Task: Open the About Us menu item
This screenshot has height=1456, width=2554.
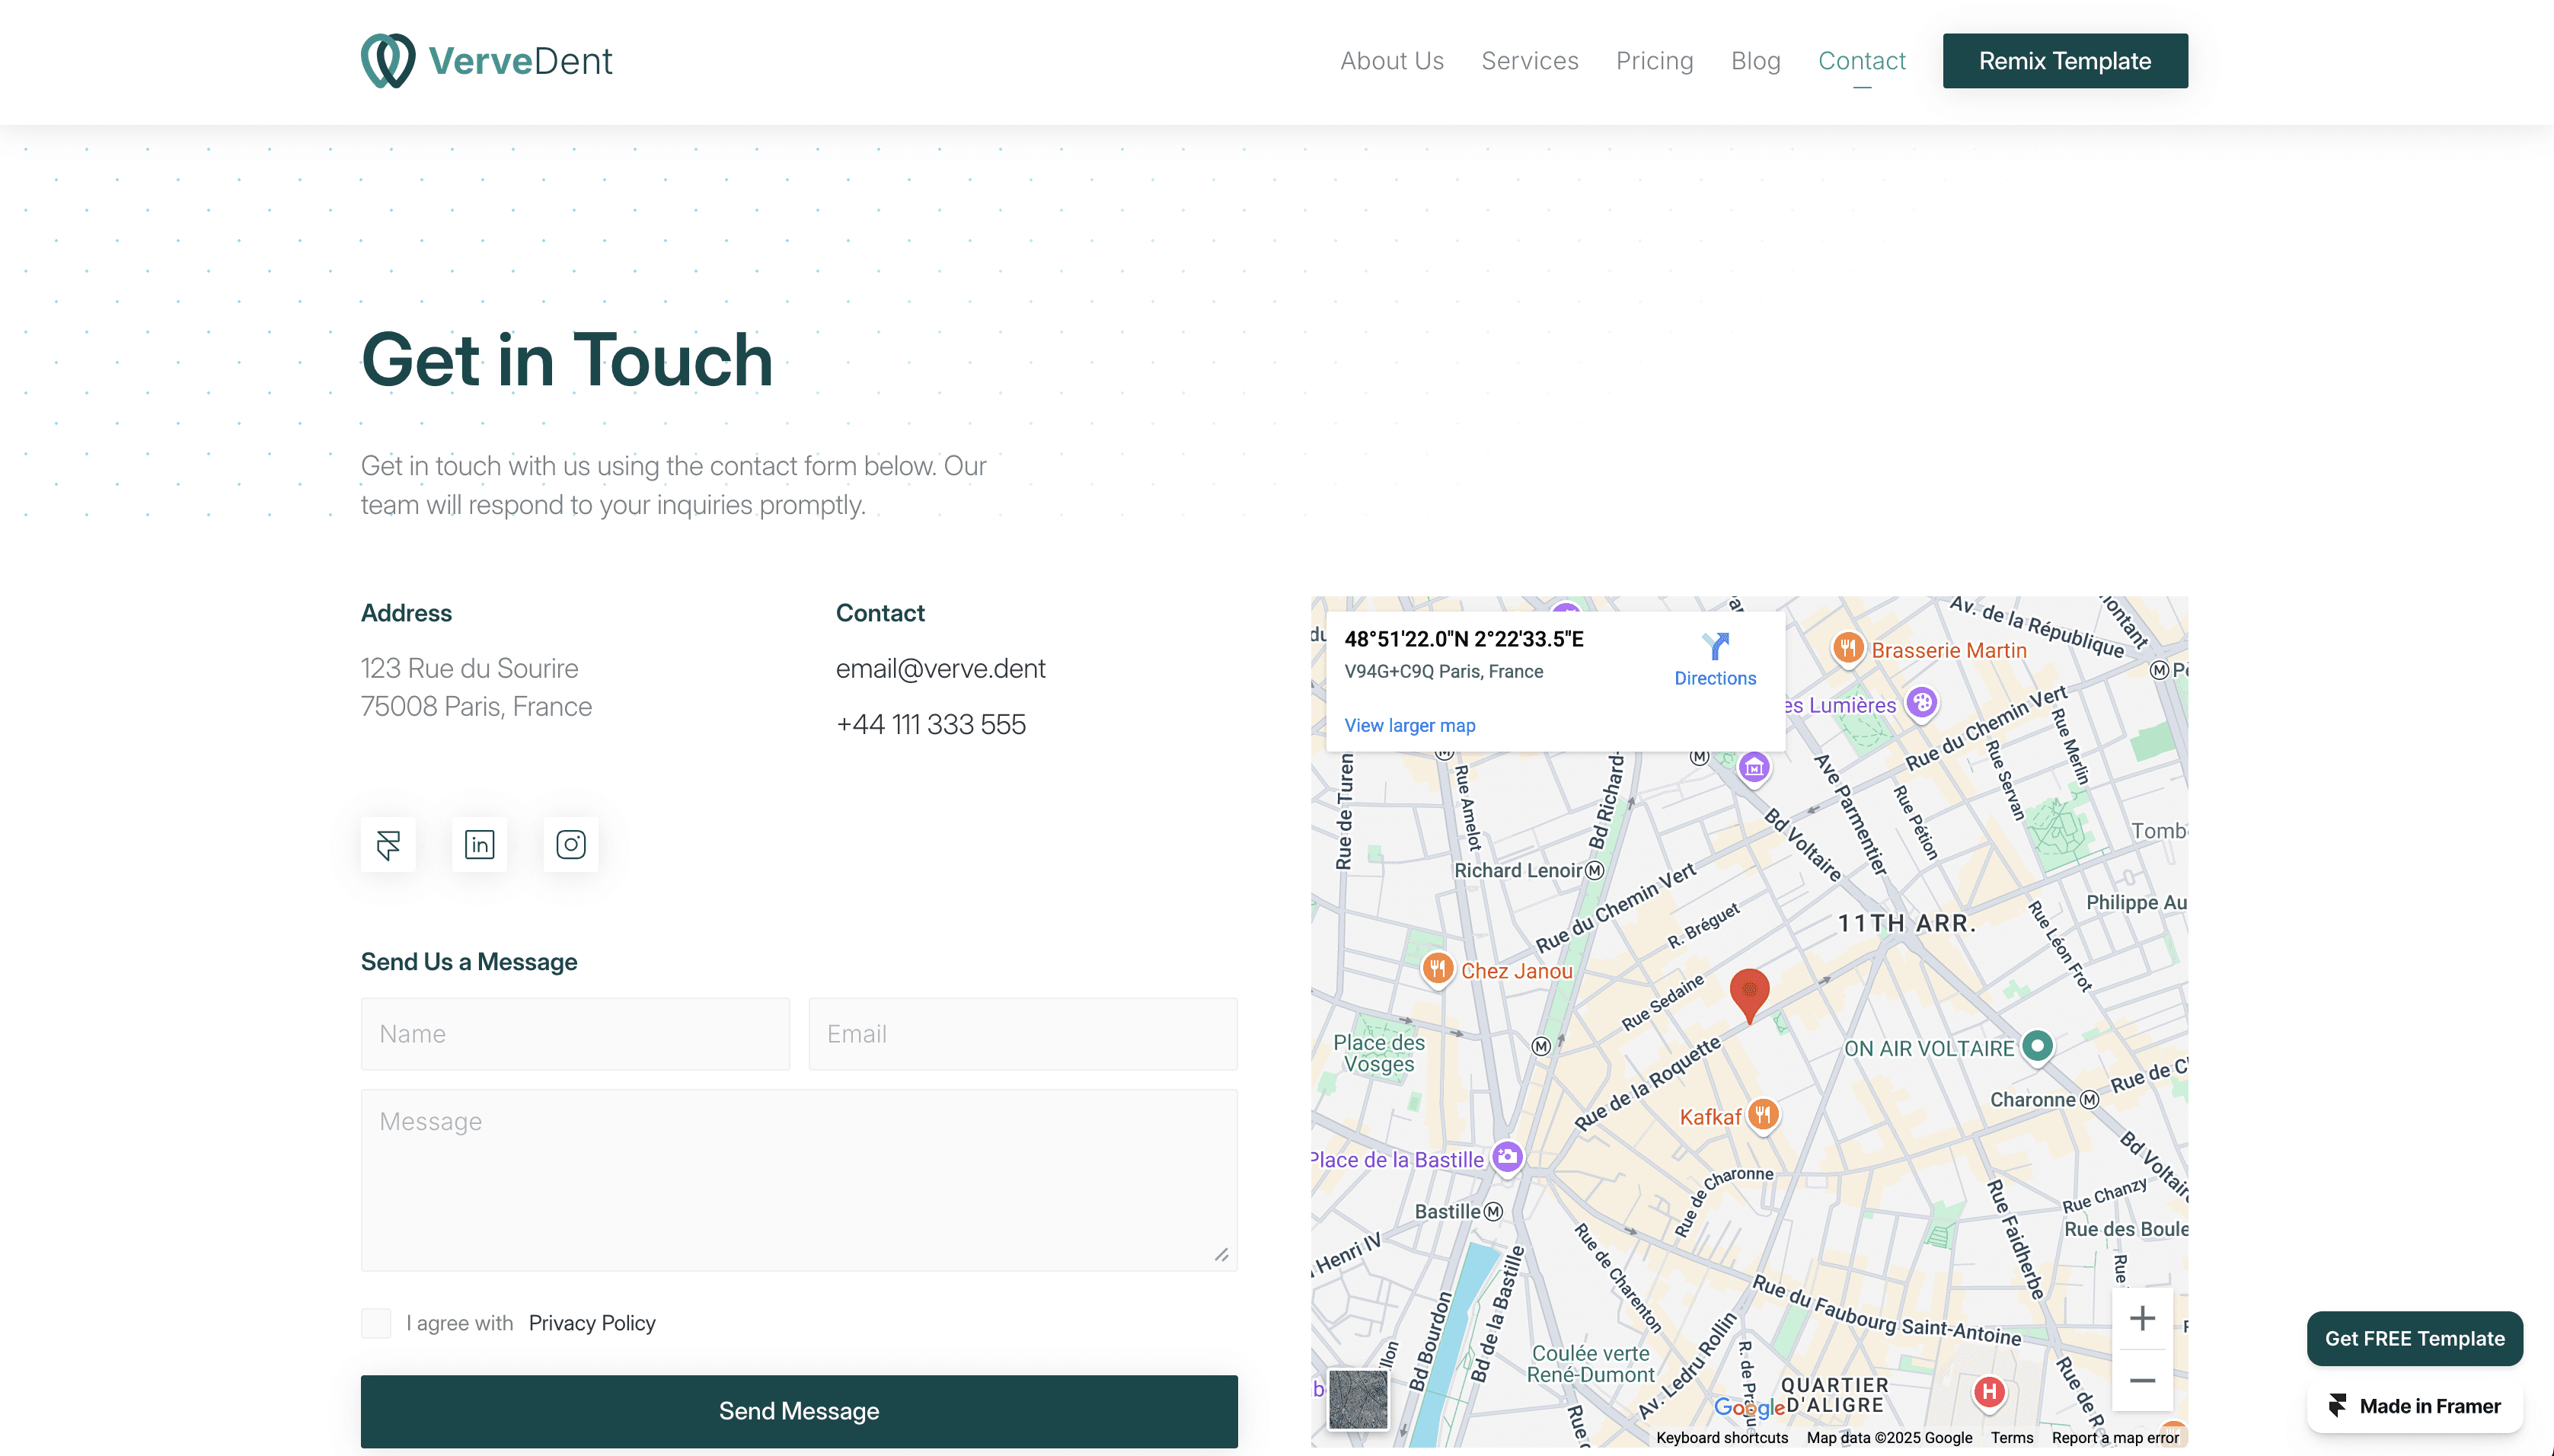Action: pyautogui.click(x=1392, y=61)
